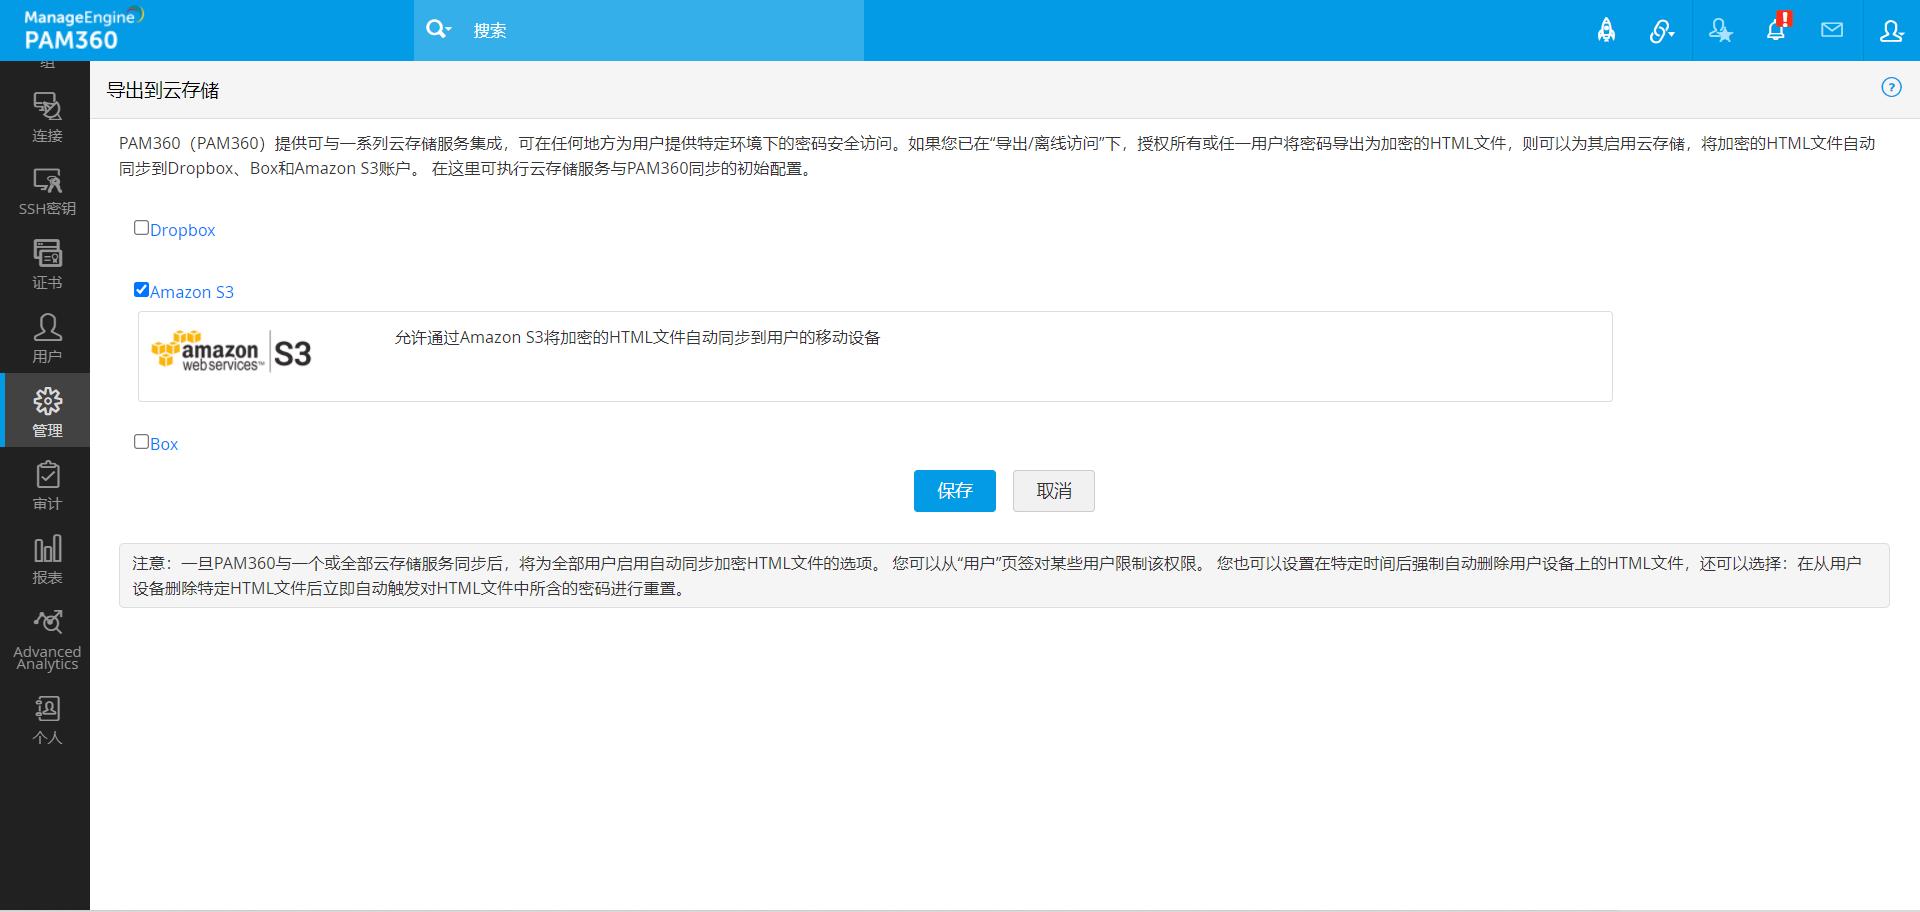This screenshot has width=1920, height=912.
Task: Click the 取消 (Cancel) button
Action: [1054, 491]
